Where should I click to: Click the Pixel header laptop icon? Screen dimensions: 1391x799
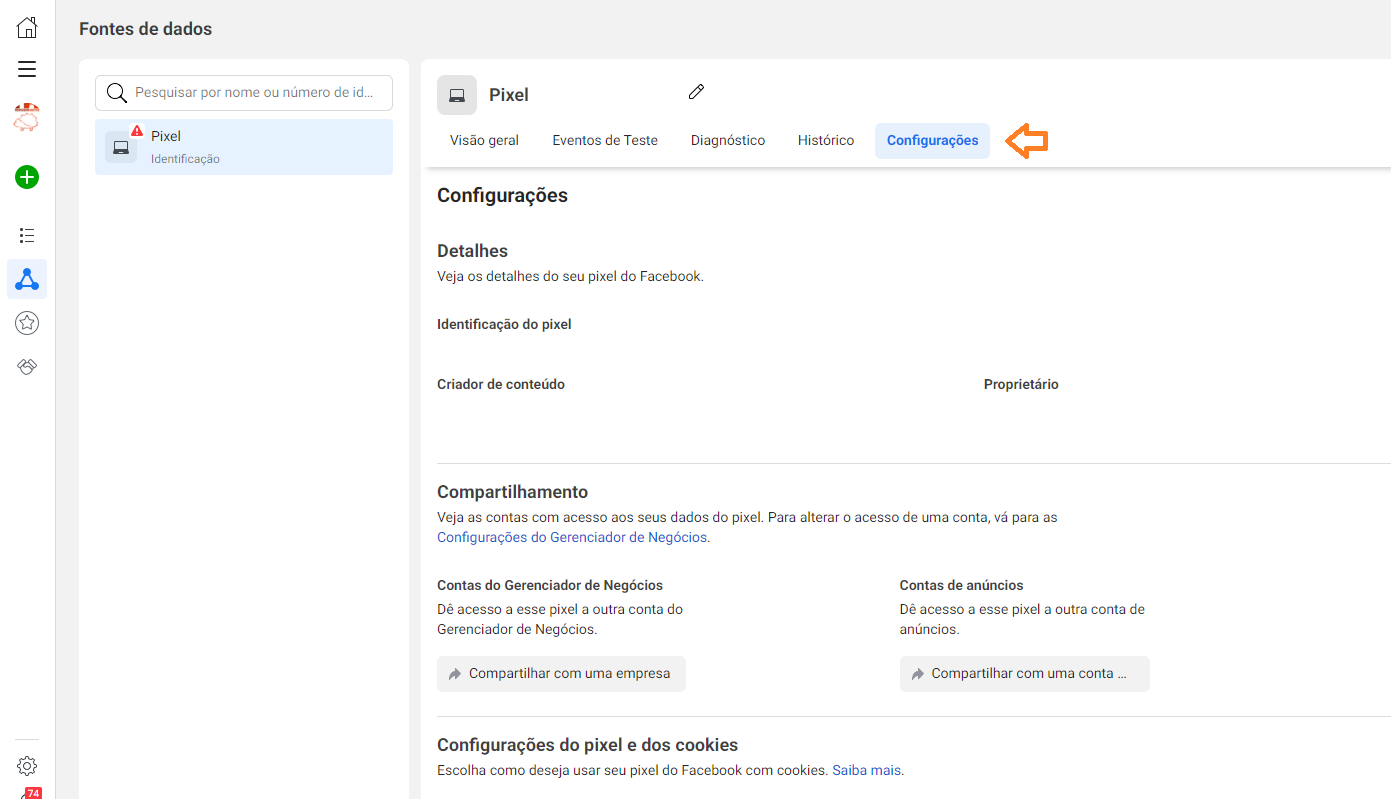click(x=457, y=95)
